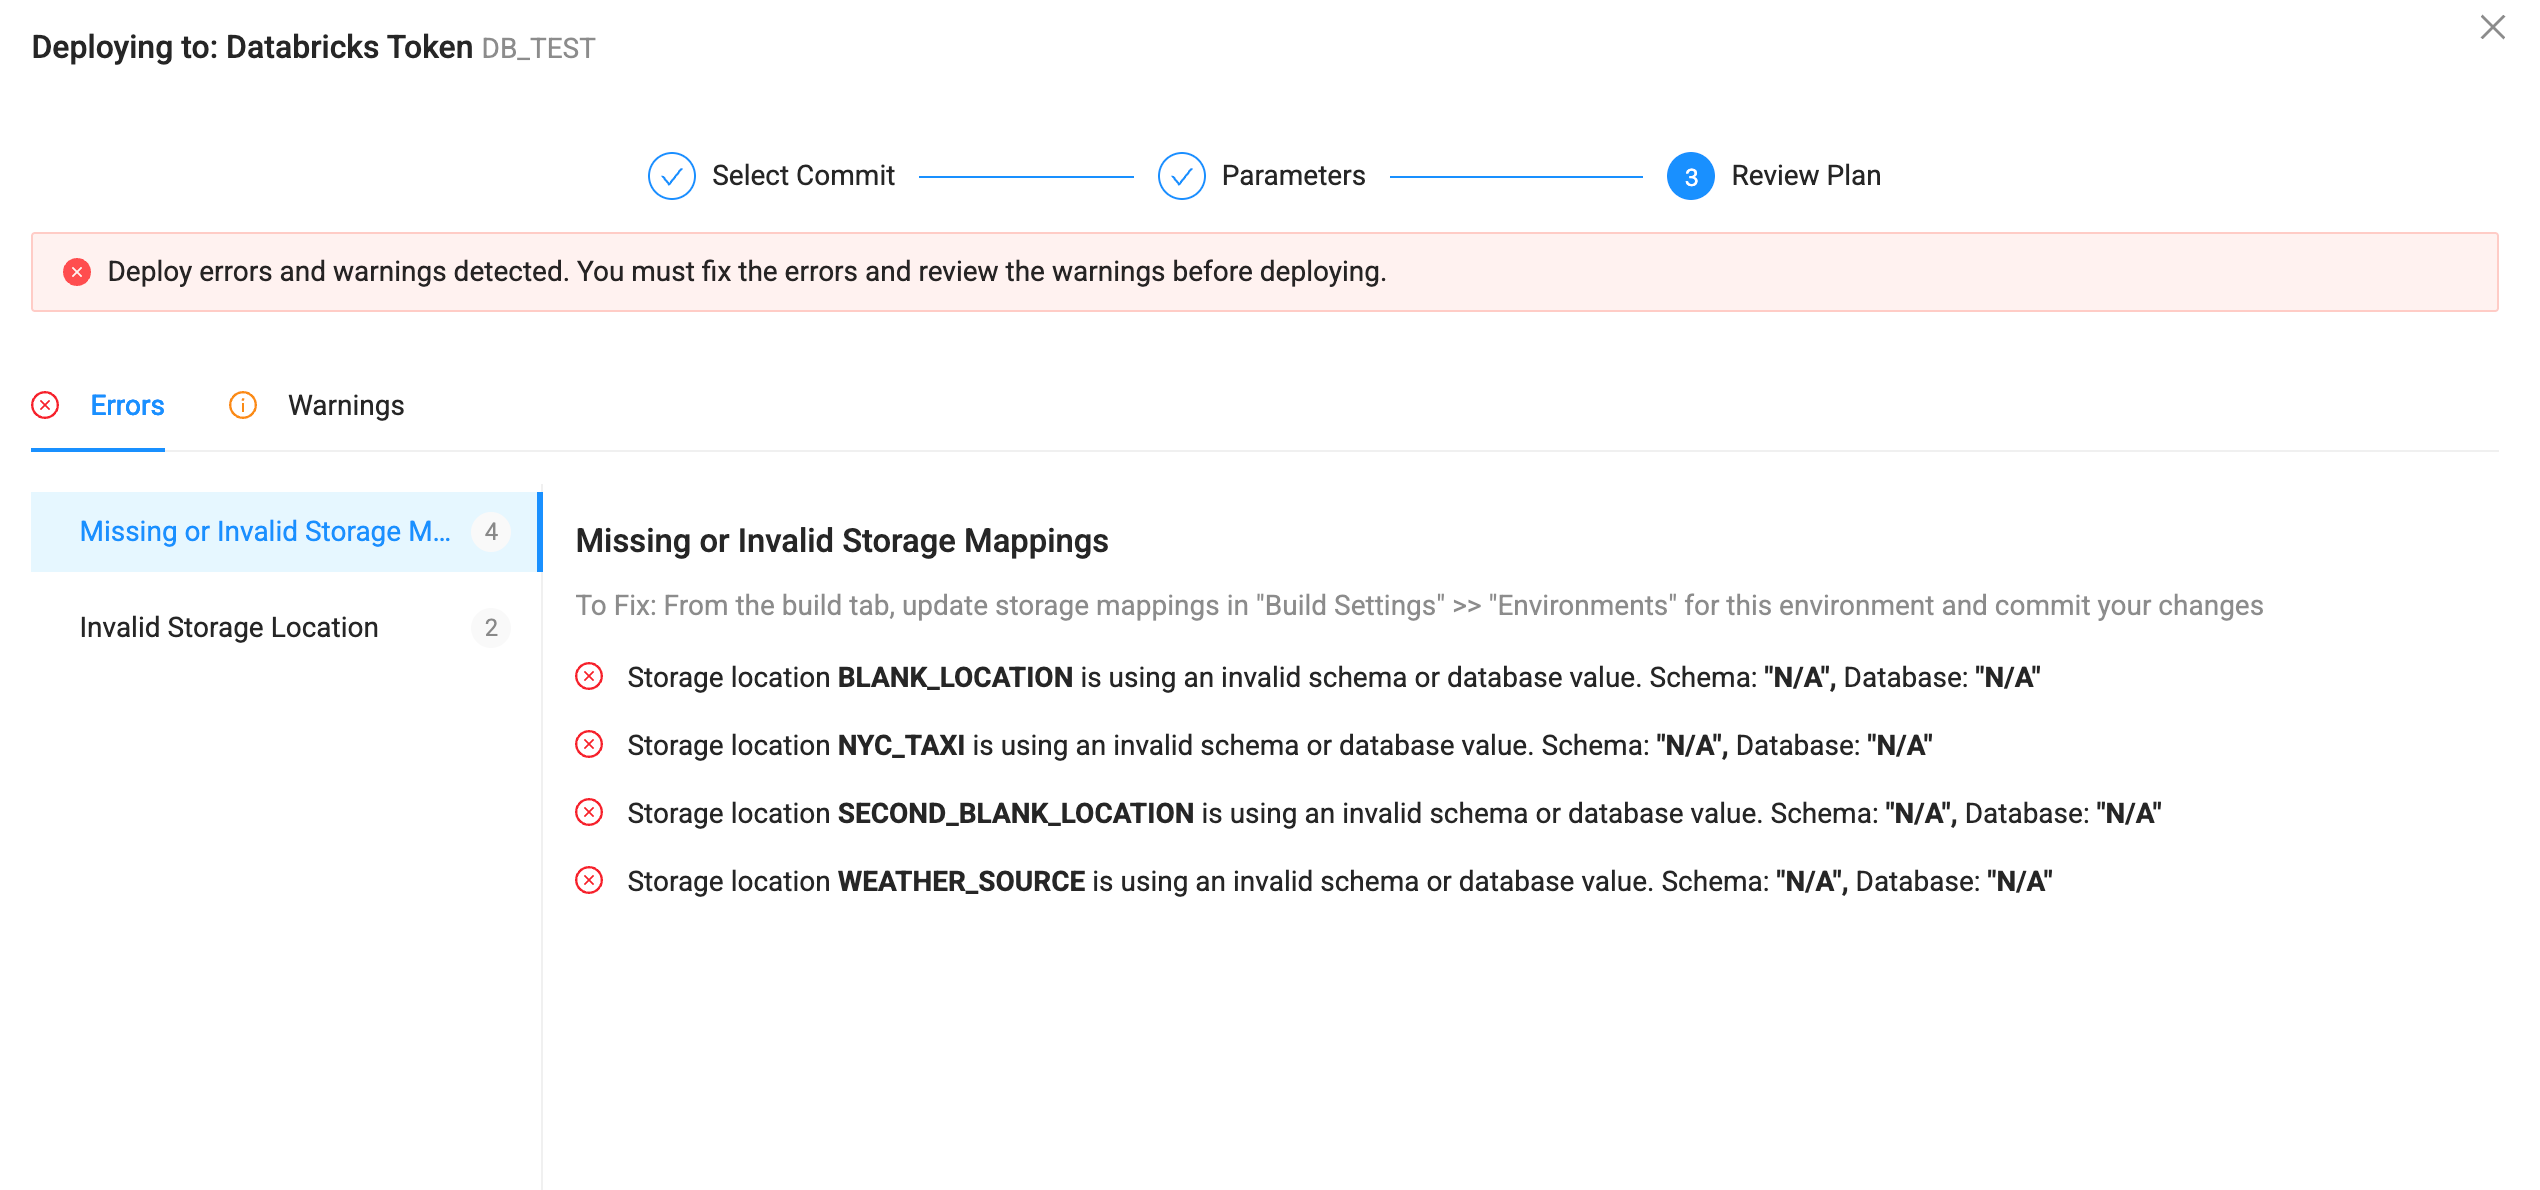Click error icon next to WEATHER_SOURCE message
Image resolution: width=2540 pixels, height=1190 pixels.
pos(589,881)
